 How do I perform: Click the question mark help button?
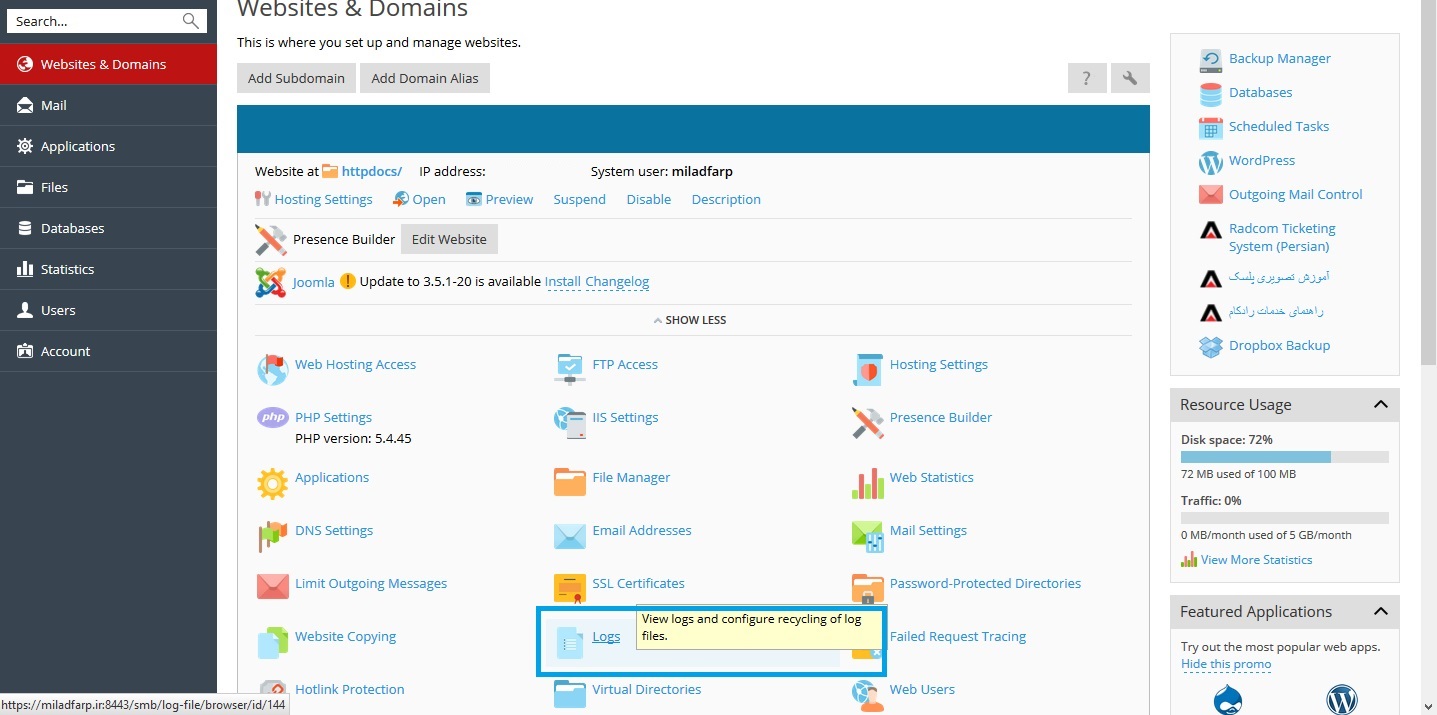[x=1086, y=78]
